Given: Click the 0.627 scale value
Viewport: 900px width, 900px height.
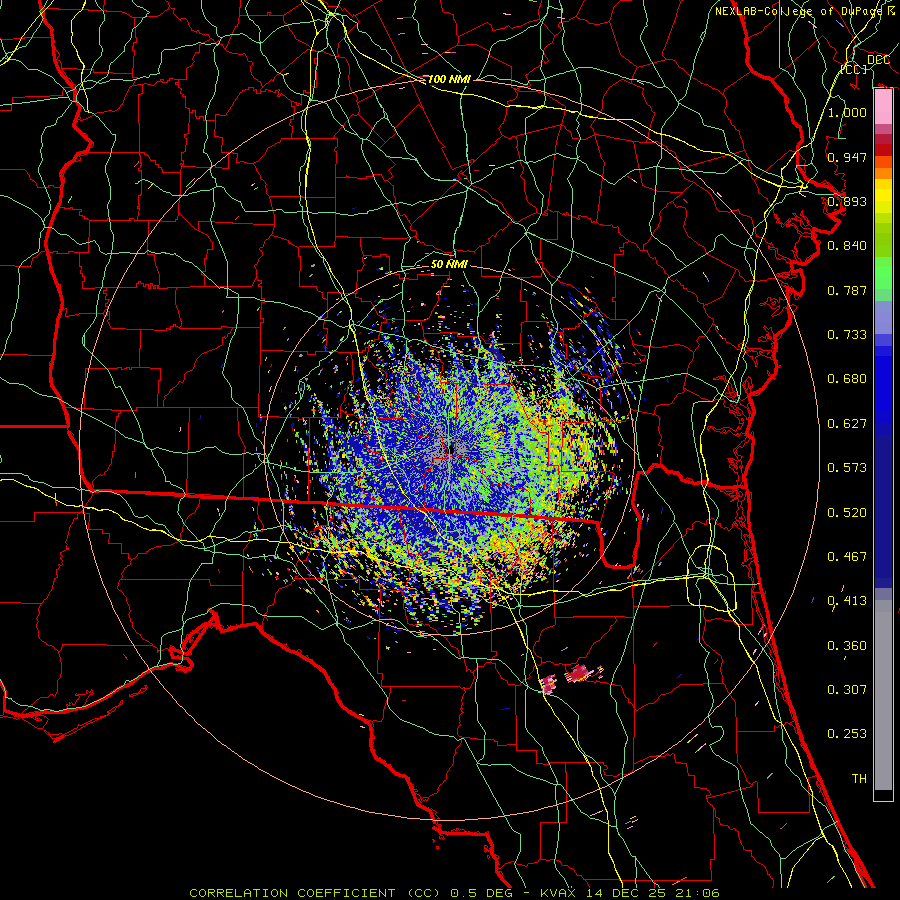Looking at the screenshot, I should 847,424.
